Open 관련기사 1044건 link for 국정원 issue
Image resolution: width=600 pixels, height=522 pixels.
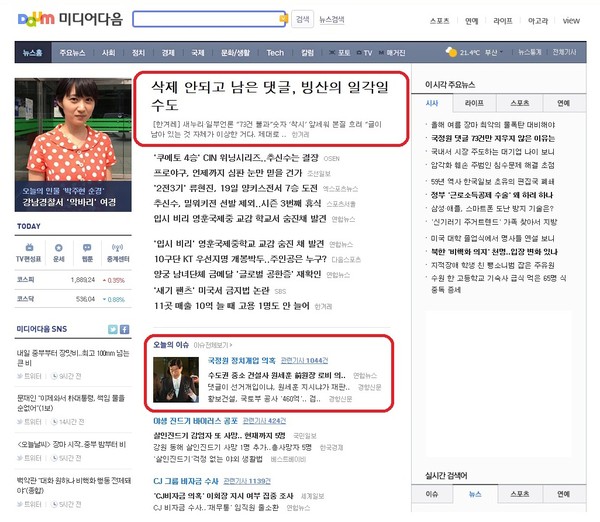[x=305, y=358]
